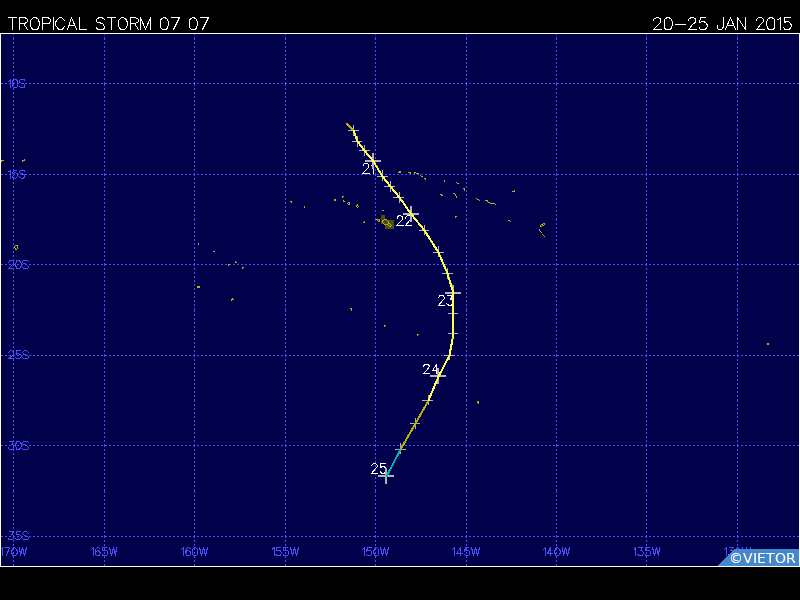Click the day 25 final position label
Viewport: 800px width, 600px height.
378,468
